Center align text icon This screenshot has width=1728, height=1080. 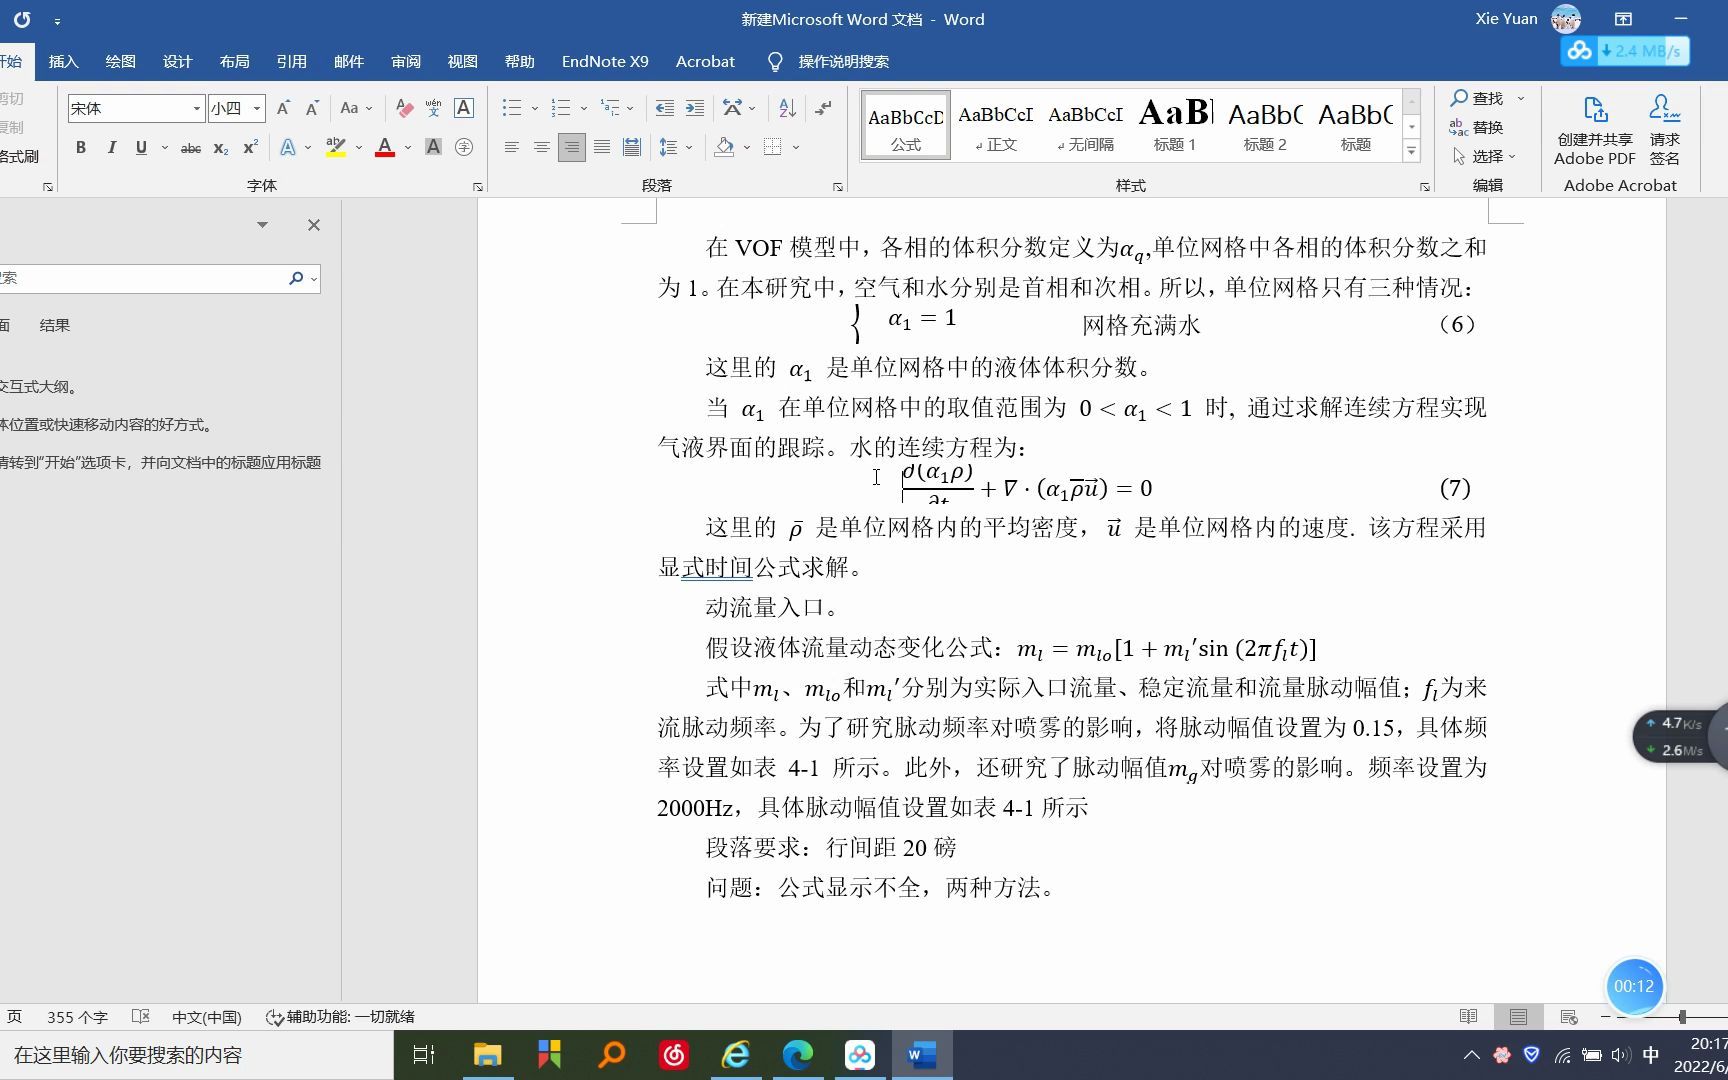point(541,147)
